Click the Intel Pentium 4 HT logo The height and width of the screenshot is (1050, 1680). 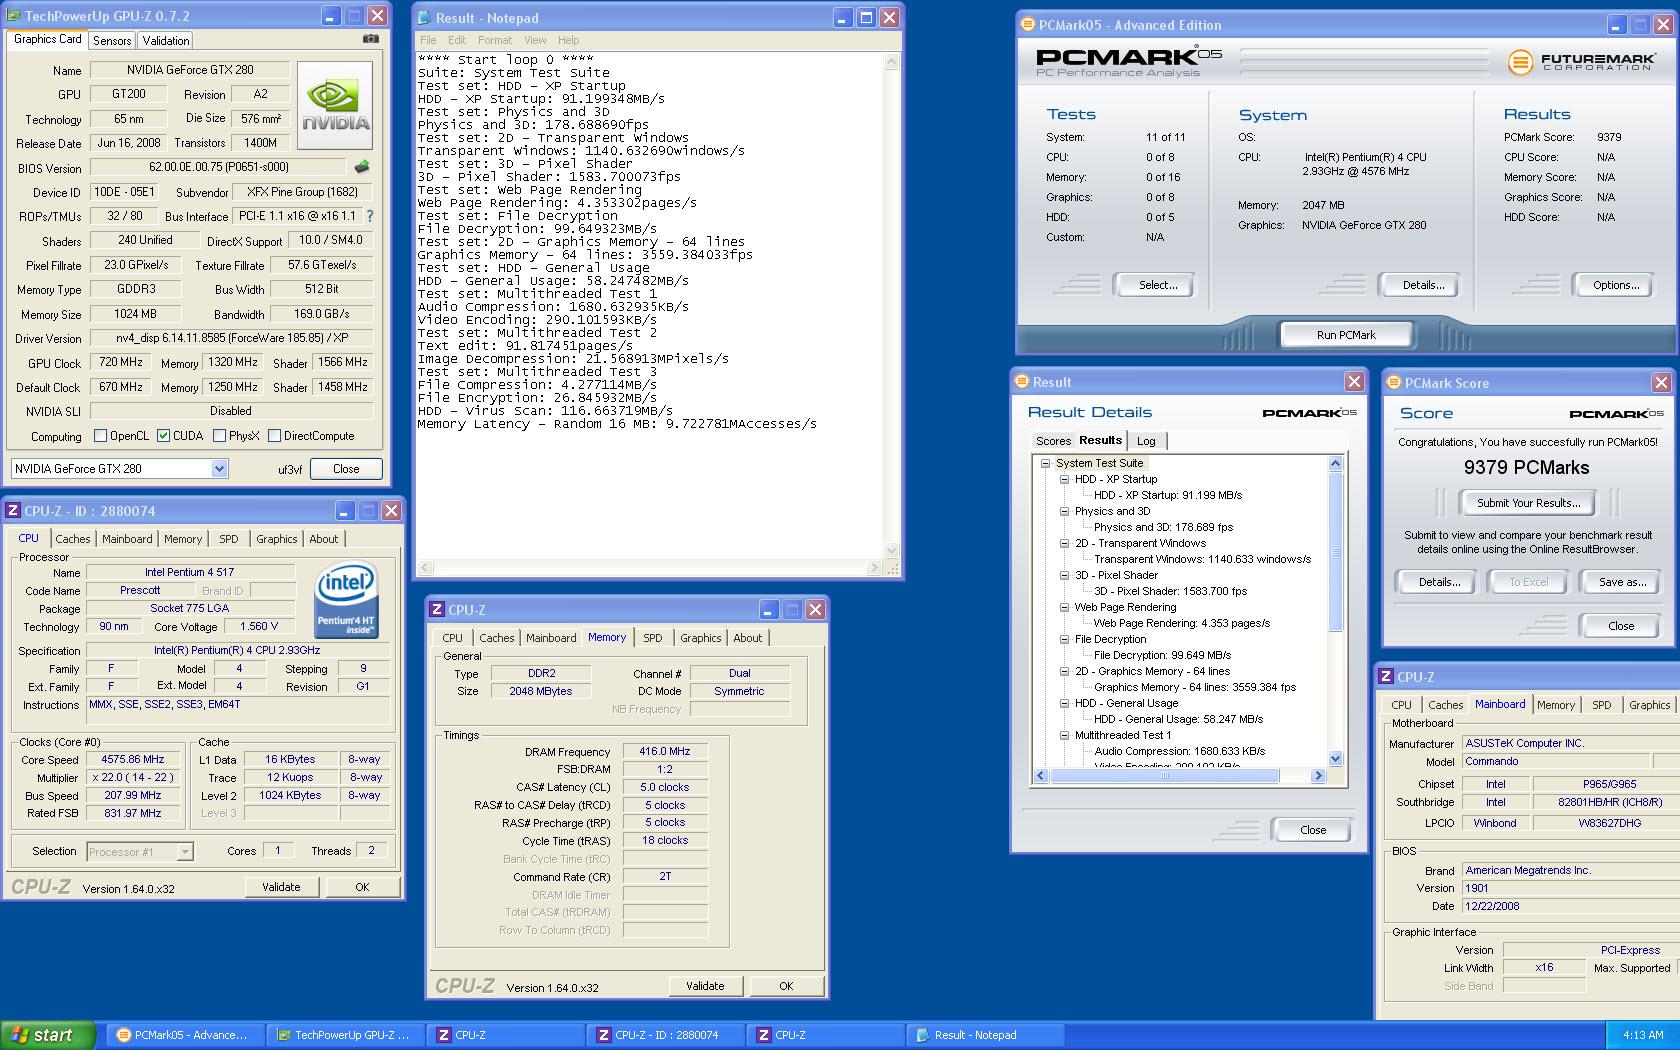click(345, 600)
